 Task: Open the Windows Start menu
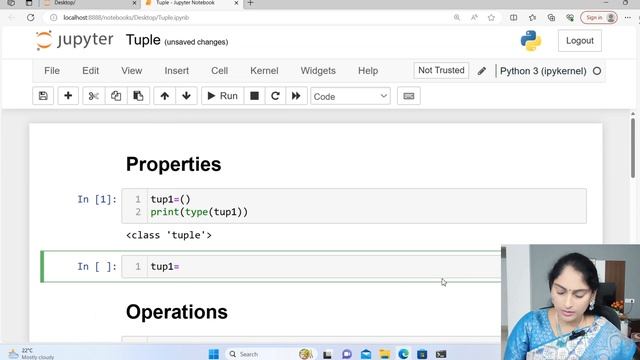click(x=213, y=354)
